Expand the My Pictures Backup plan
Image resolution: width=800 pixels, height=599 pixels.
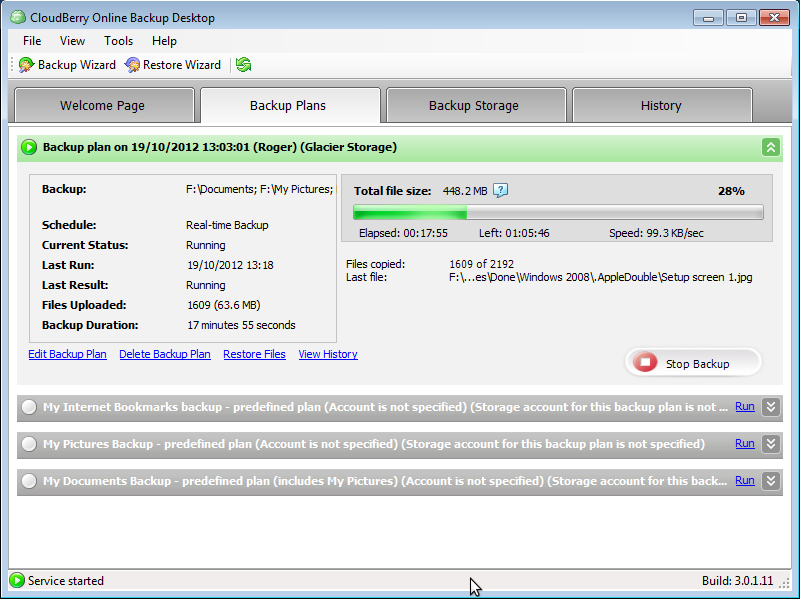pos(771,444)
